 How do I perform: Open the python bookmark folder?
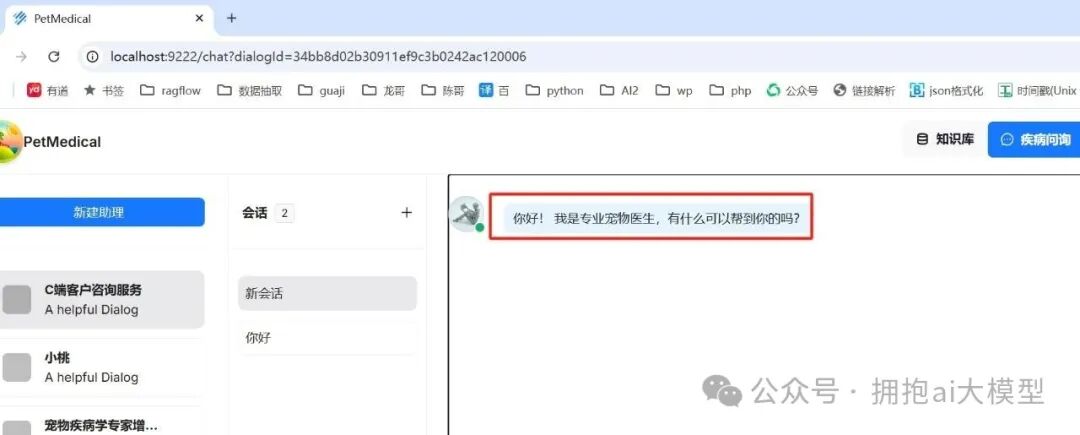[554, 90]
